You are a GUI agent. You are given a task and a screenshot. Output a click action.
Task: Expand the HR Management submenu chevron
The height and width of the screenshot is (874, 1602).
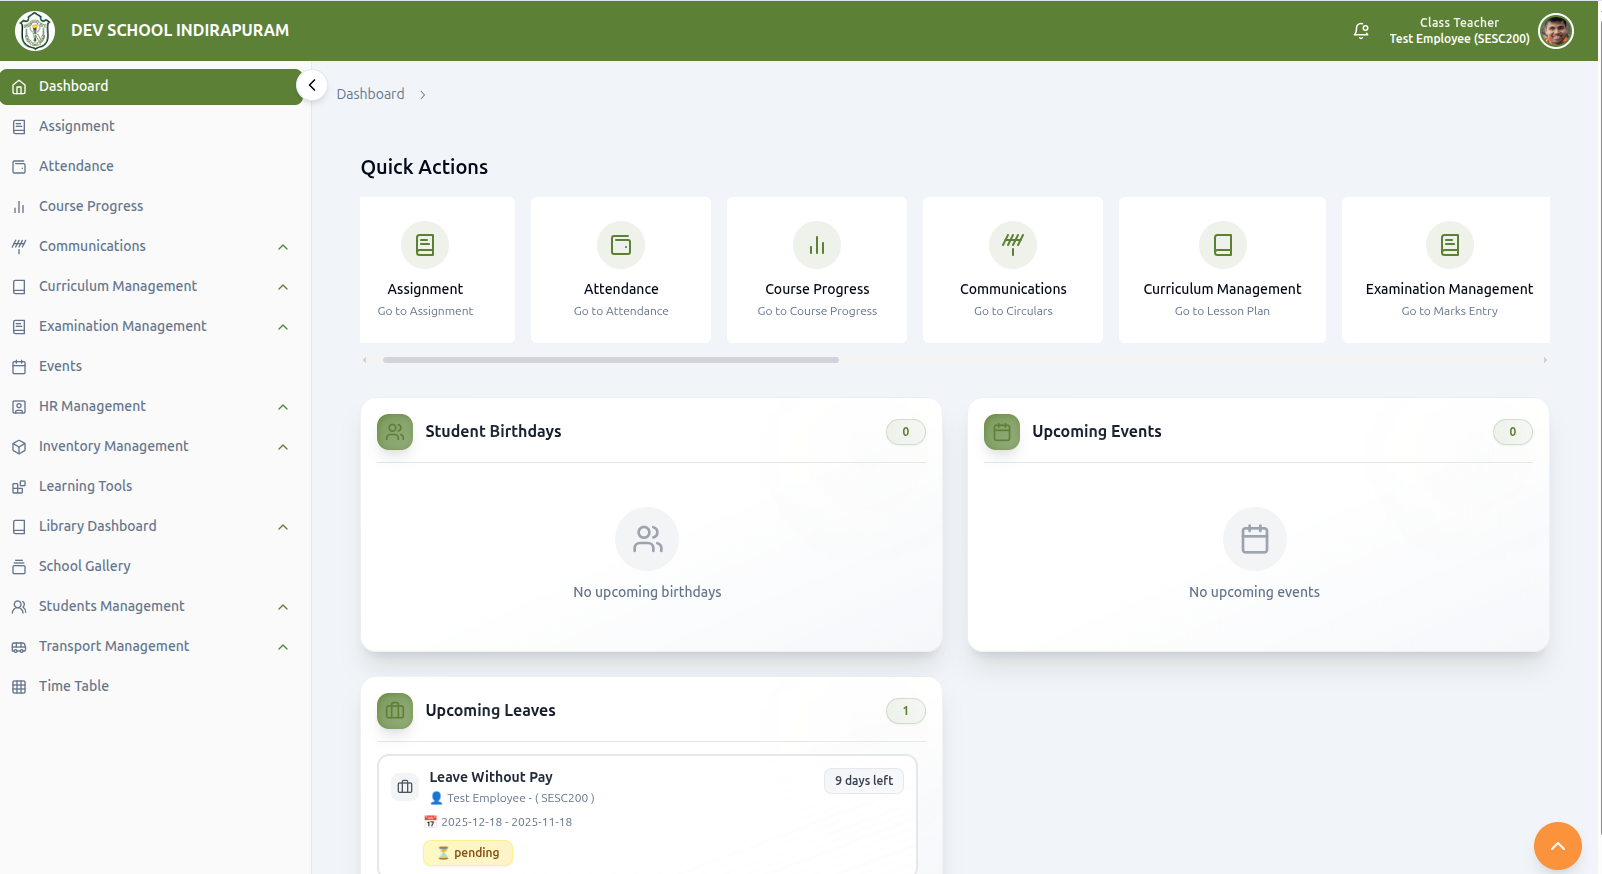tap(283, 407)
